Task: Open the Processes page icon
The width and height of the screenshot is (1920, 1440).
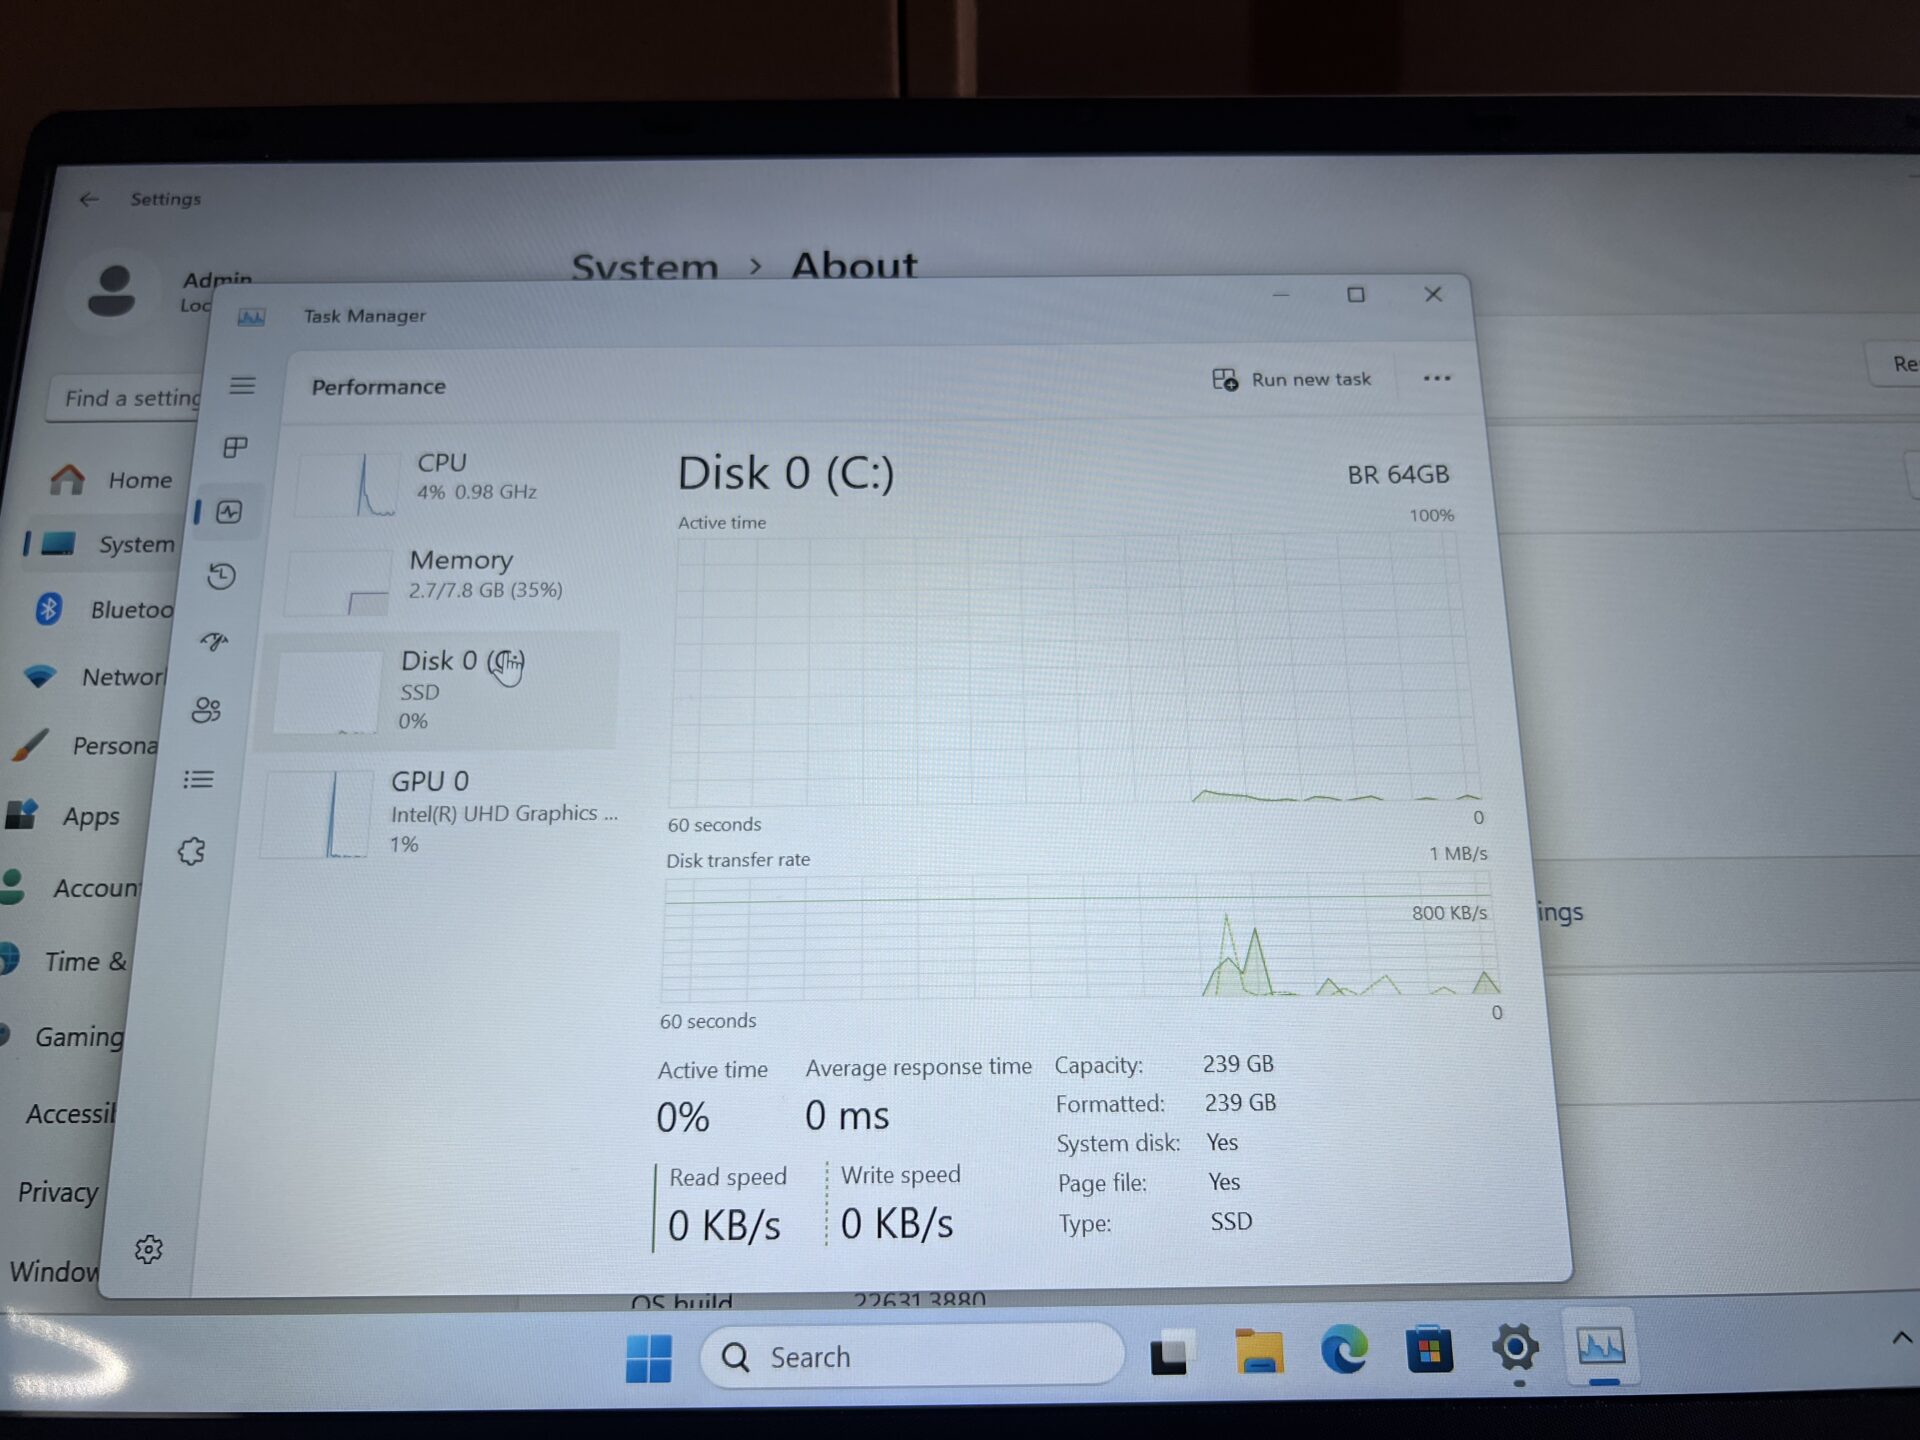Action: tap(235, 448)
